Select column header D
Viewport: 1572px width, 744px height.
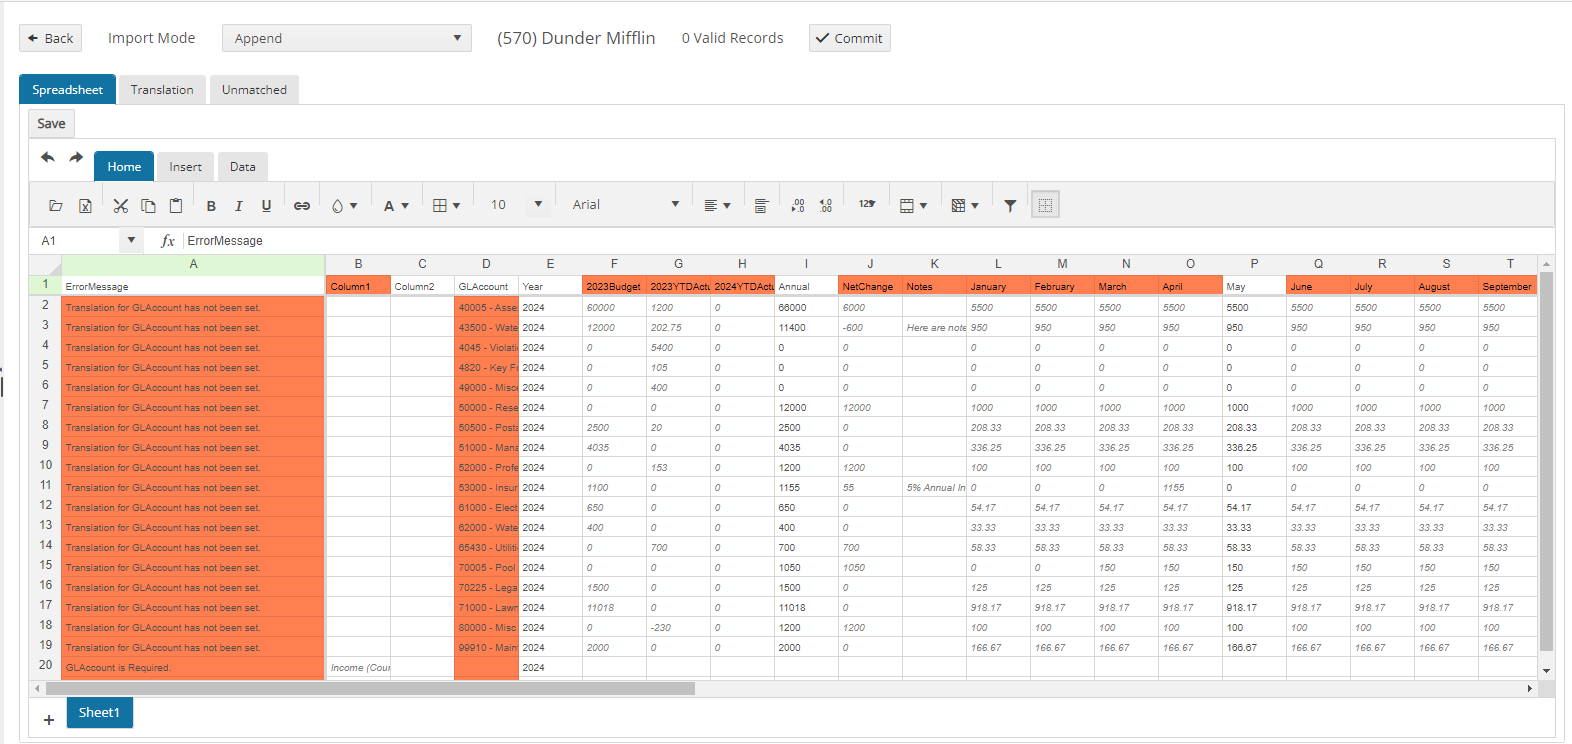click(x=486, y=264)
